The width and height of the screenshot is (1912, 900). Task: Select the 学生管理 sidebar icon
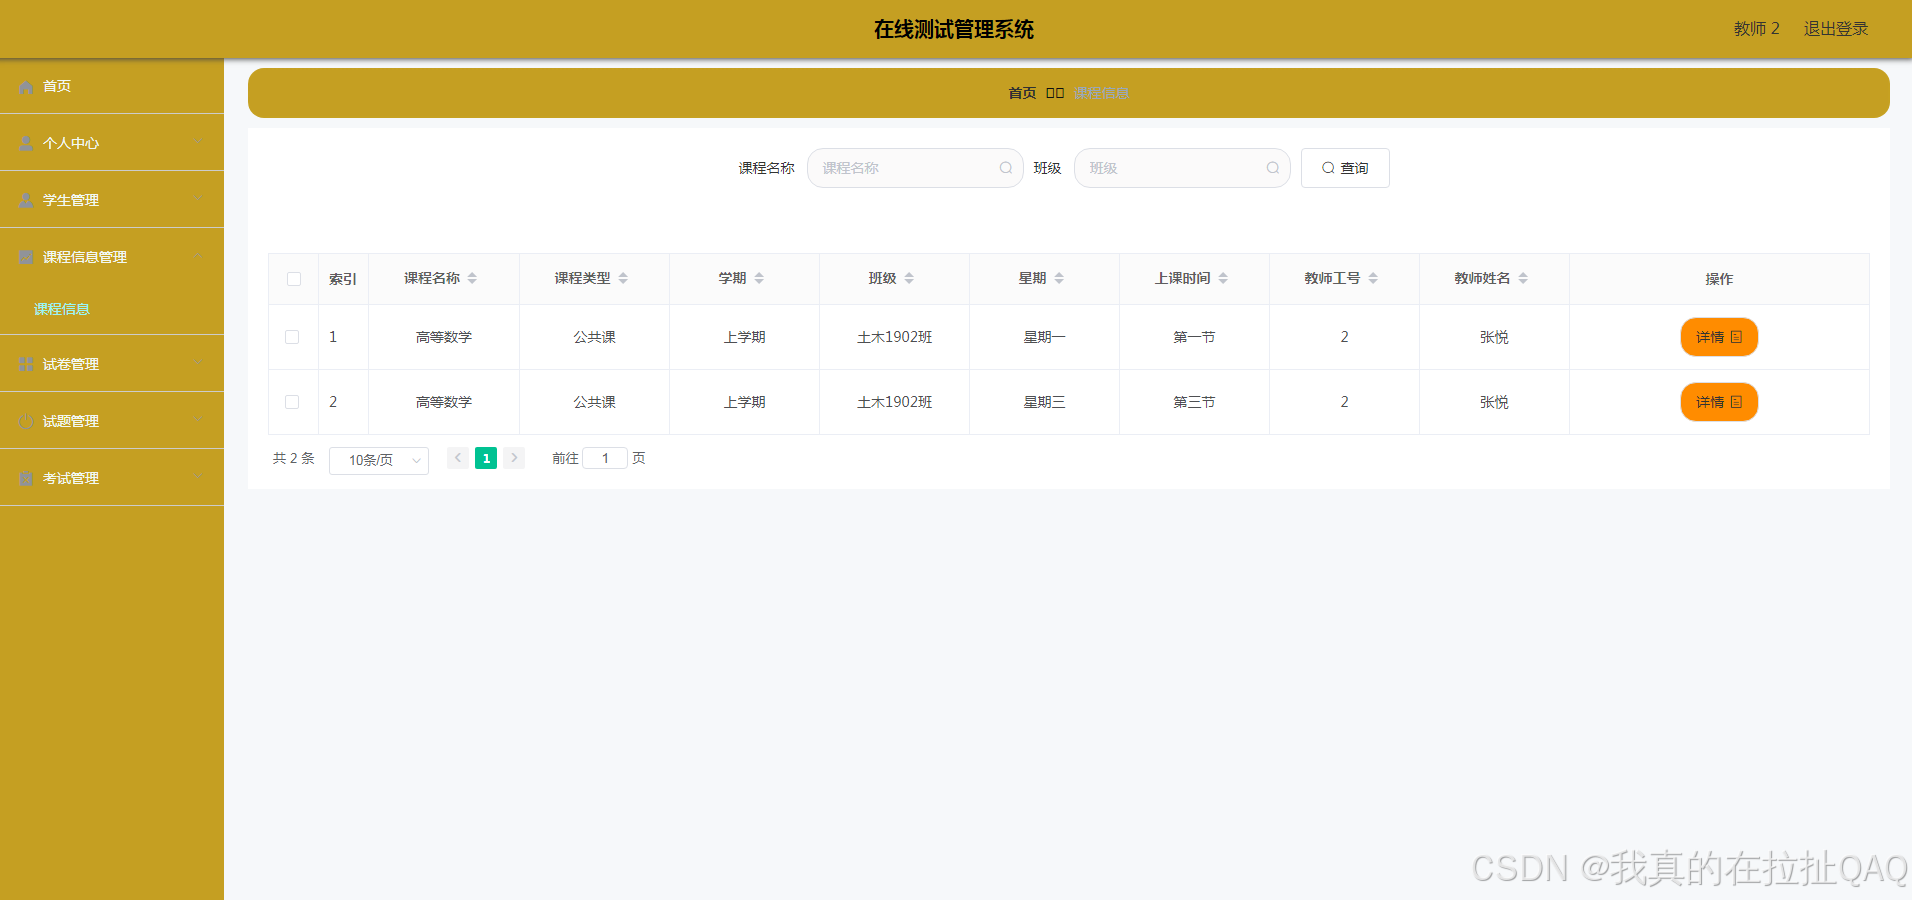point(26,199)
